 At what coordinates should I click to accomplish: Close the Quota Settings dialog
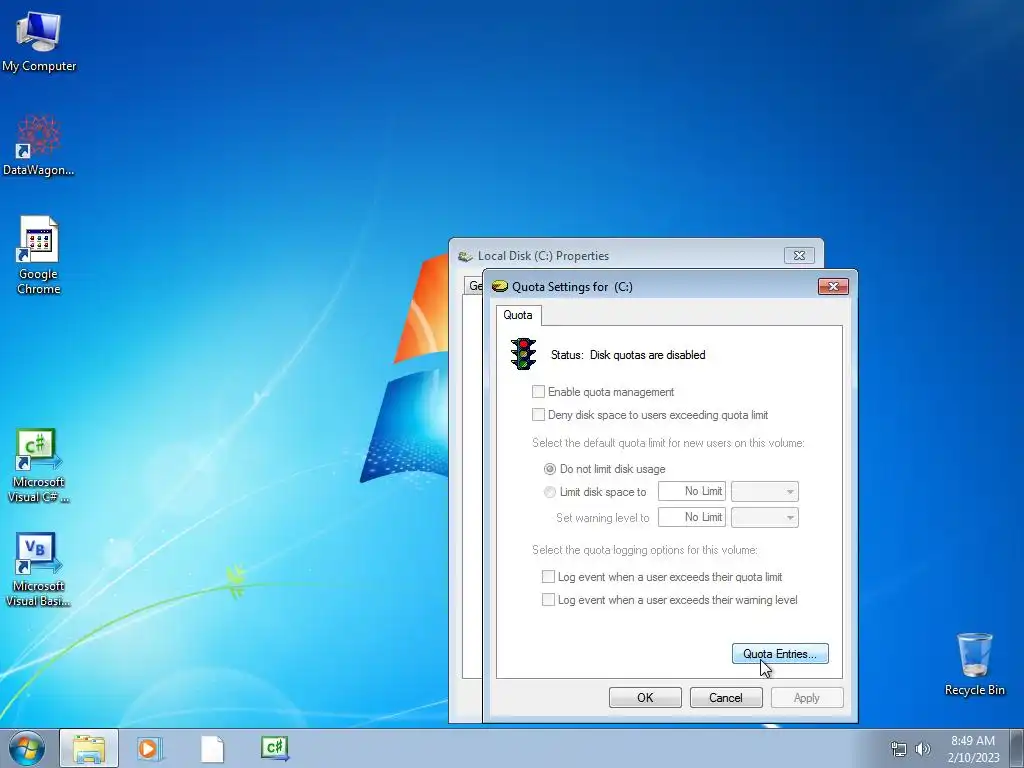[833, 286]
